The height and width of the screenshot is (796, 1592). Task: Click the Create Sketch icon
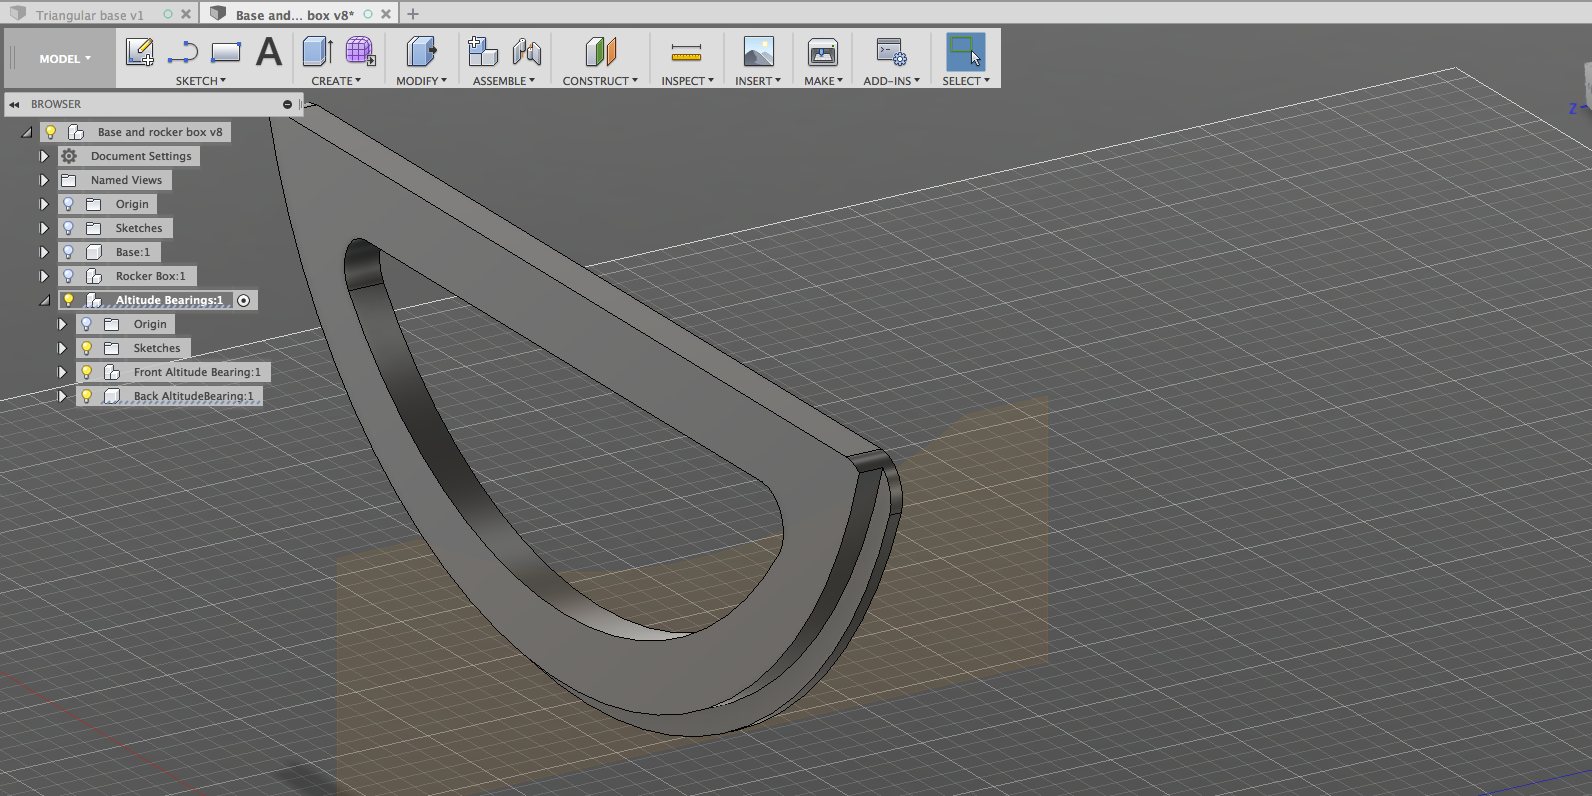[x=140, y=52]
